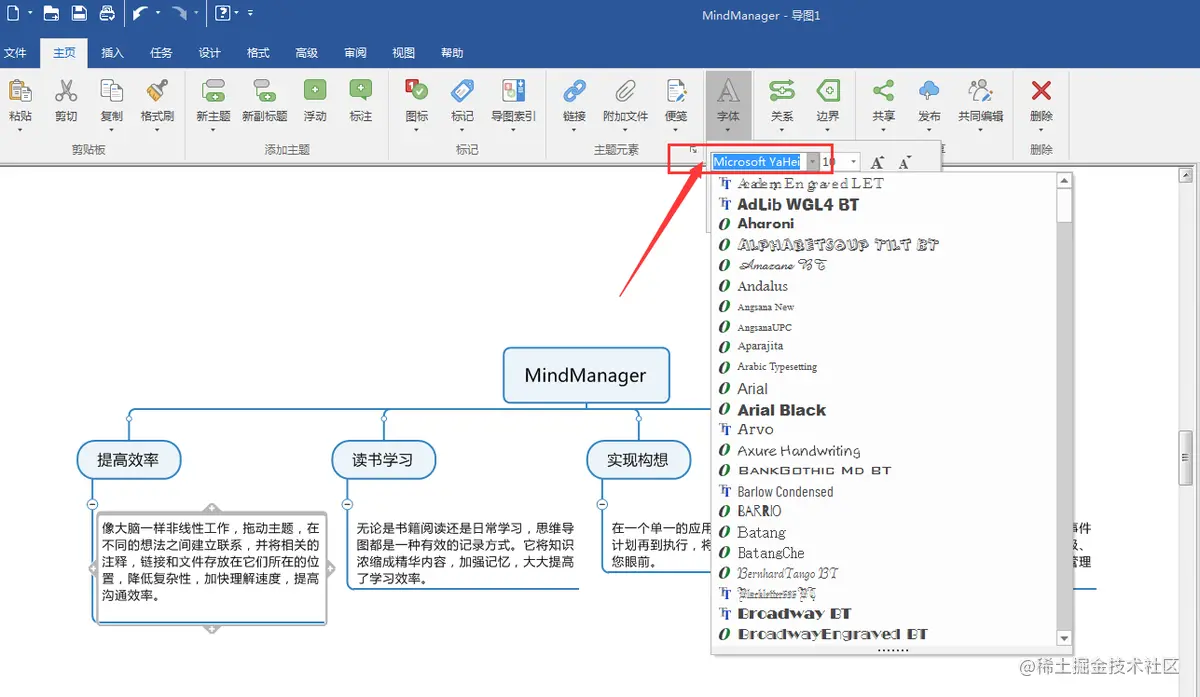The height and width of the screenshot is (697, 1200).
Task: Click the 共享 (Share) icon
Action: click(884, 92)
